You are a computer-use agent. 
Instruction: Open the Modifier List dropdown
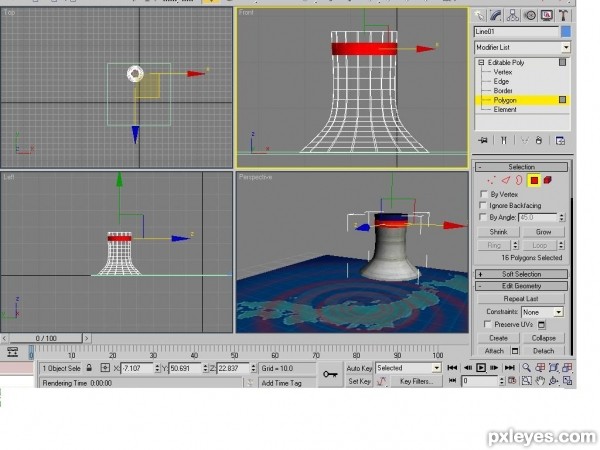pyautogui.click(x=522, y=47)
